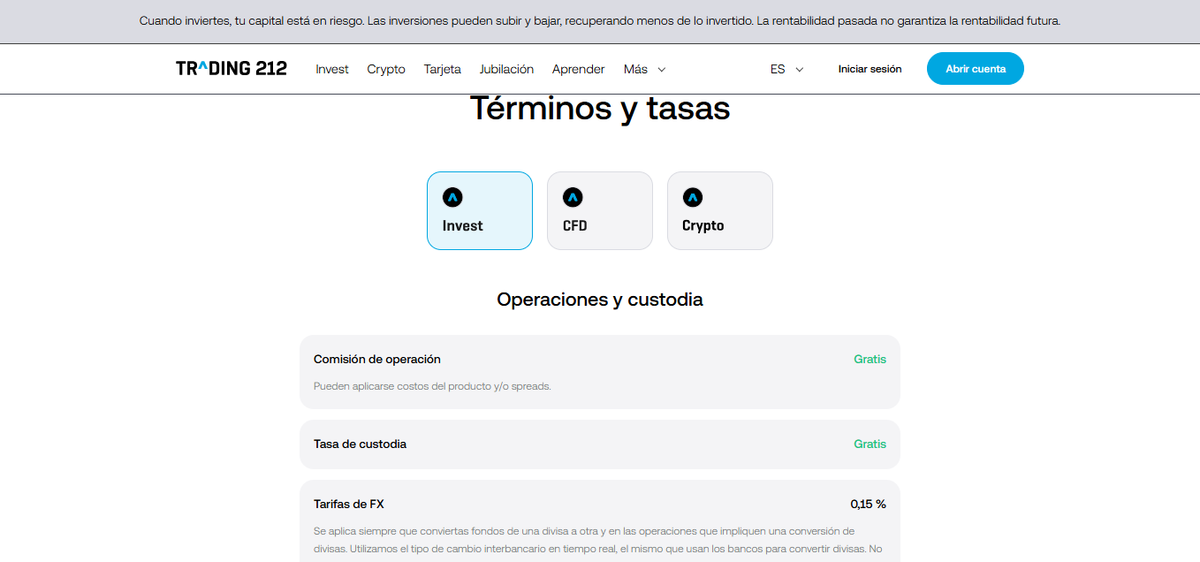The height and width of the screenshot is (562, 1200).
Task: Select the Crypto terms tab card
Action: point(720,211)
